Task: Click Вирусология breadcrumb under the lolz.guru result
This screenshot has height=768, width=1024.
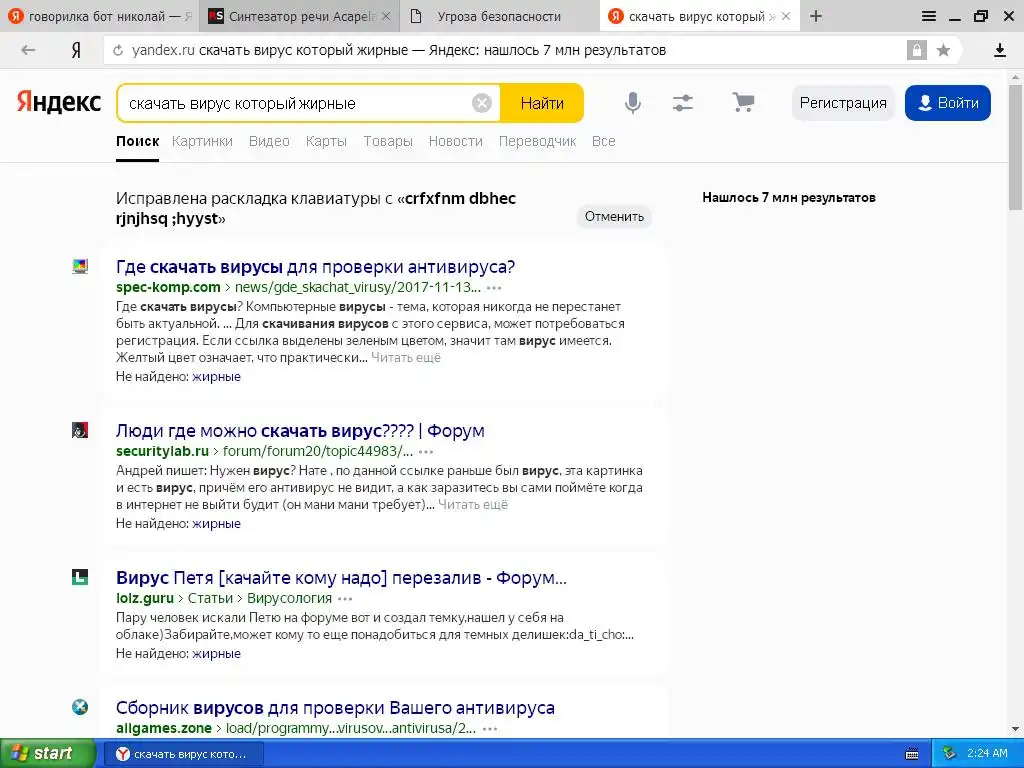Action: point(289,598)
